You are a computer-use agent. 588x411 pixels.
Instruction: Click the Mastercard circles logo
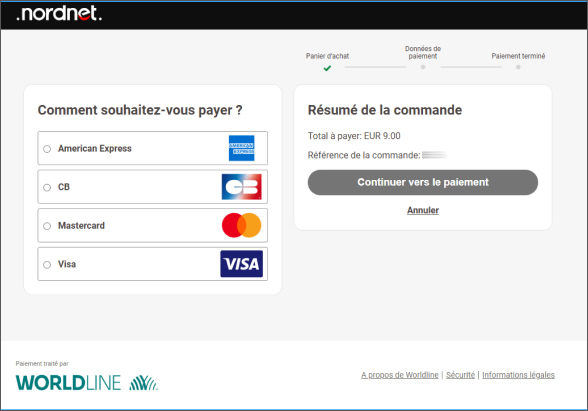tap(242, 225)
